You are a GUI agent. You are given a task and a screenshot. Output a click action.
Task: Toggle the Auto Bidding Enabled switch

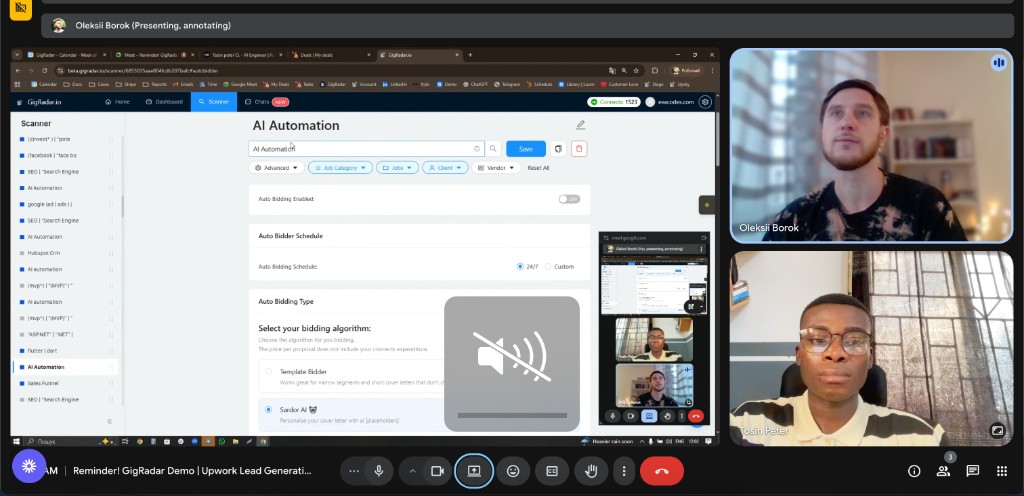[x=569, y=199]
